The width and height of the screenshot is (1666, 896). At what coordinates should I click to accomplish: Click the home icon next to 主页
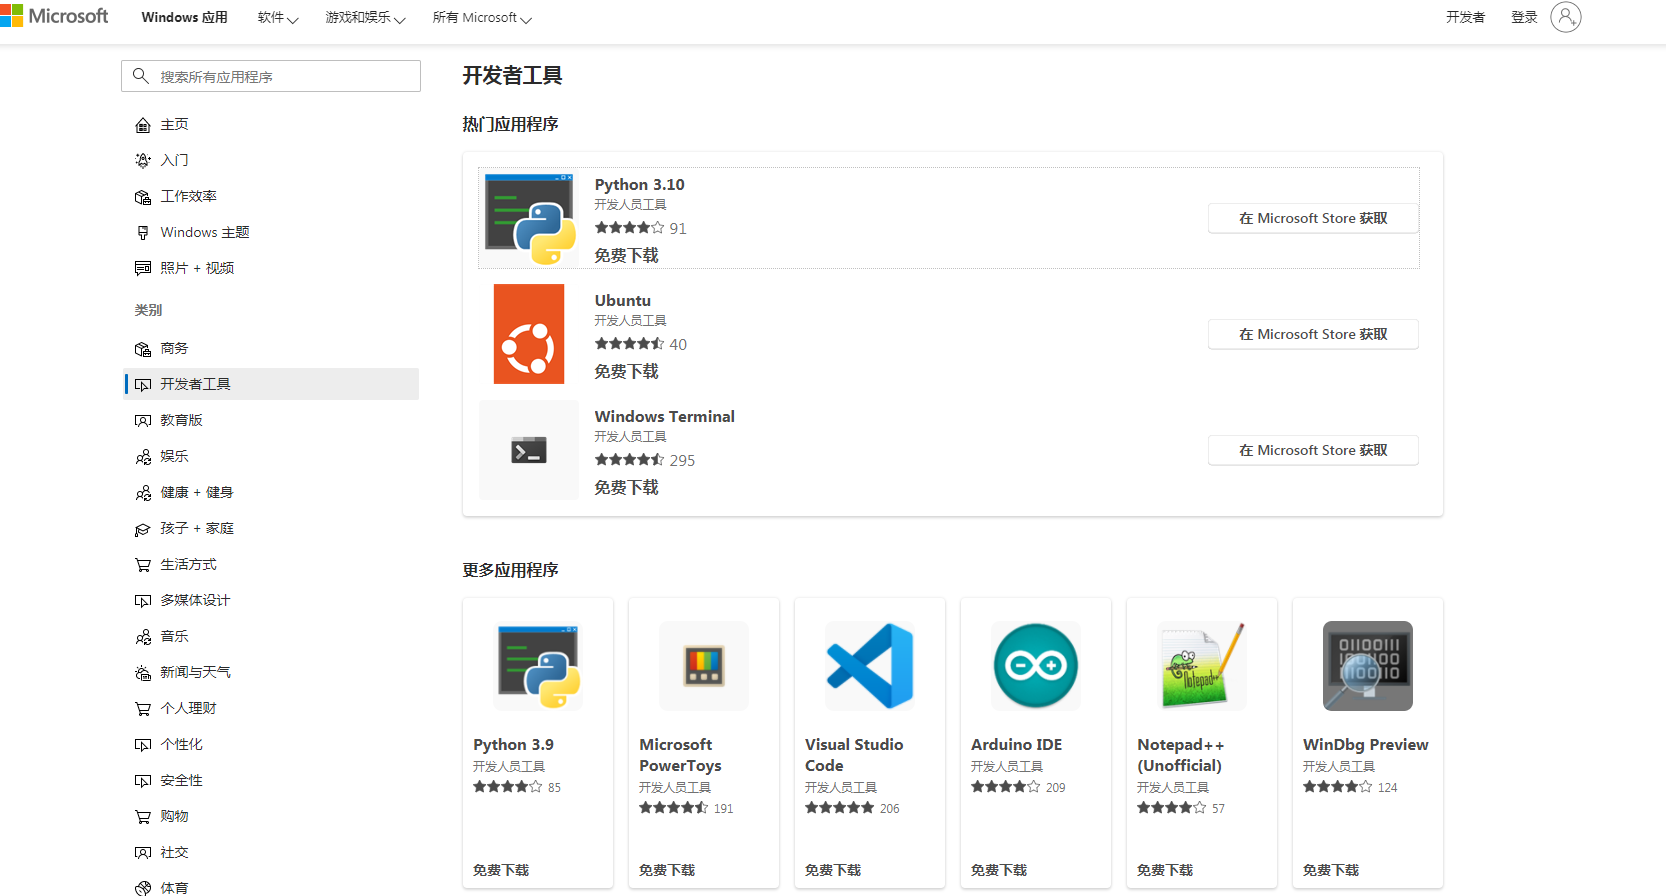(143, 125)
